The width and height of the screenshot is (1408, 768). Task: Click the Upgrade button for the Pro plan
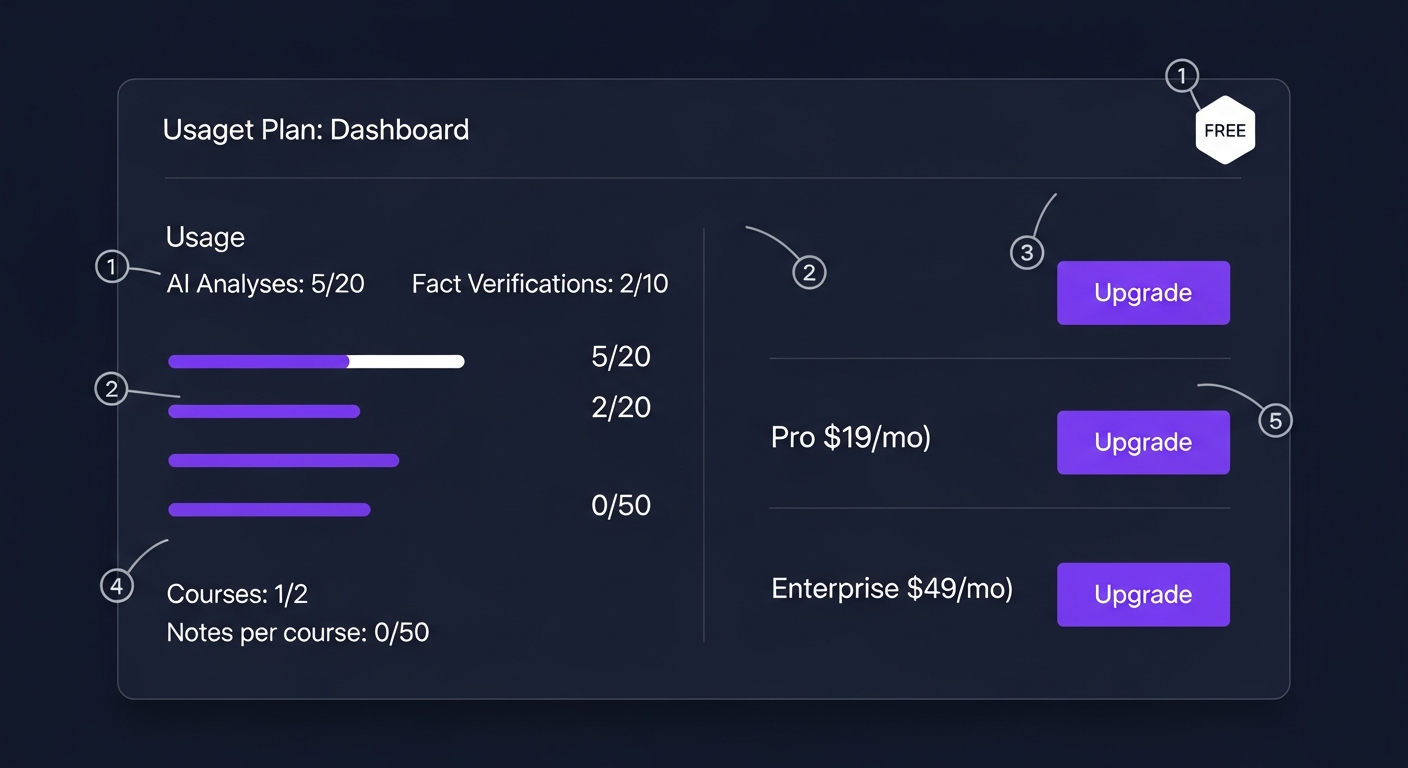click(x=1143, y=442)
